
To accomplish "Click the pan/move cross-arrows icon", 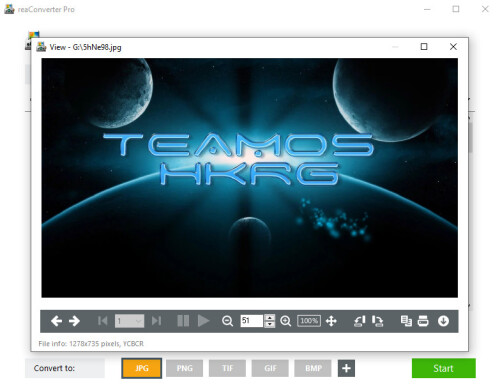I will pyautogui.click(x=331, y=321).
